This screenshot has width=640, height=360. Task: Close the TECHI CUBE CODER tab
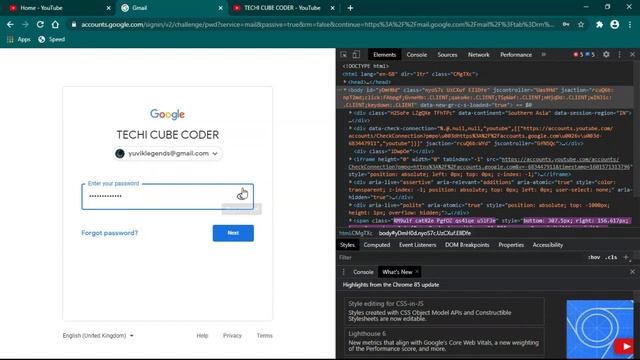[332, 8]
